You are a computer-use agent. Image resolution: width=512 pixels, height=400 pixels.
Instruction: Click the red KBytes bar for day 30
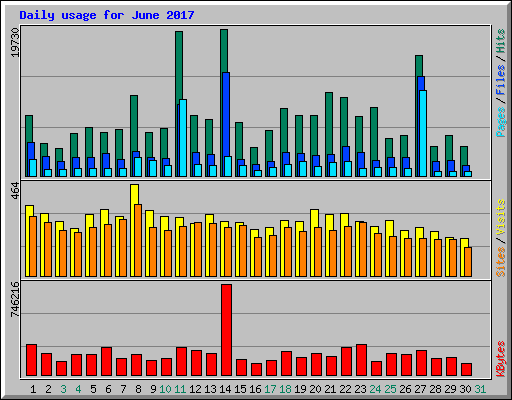466,370
